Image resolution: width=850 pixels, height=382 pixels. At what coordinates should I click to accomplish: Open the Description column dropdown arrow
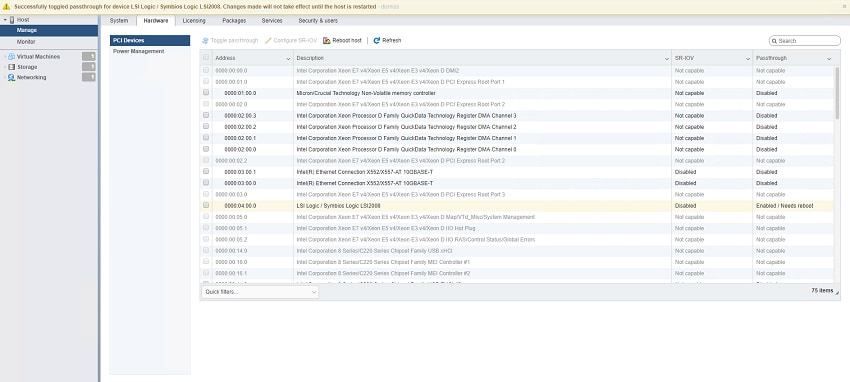click(666, 58)
